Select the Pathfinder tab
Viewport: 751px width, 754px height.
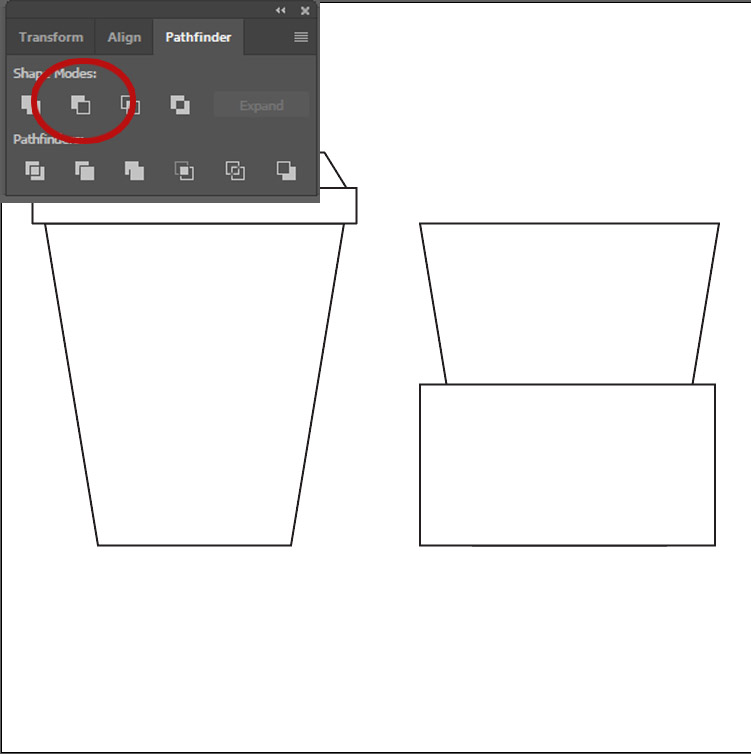coord(198,38)
